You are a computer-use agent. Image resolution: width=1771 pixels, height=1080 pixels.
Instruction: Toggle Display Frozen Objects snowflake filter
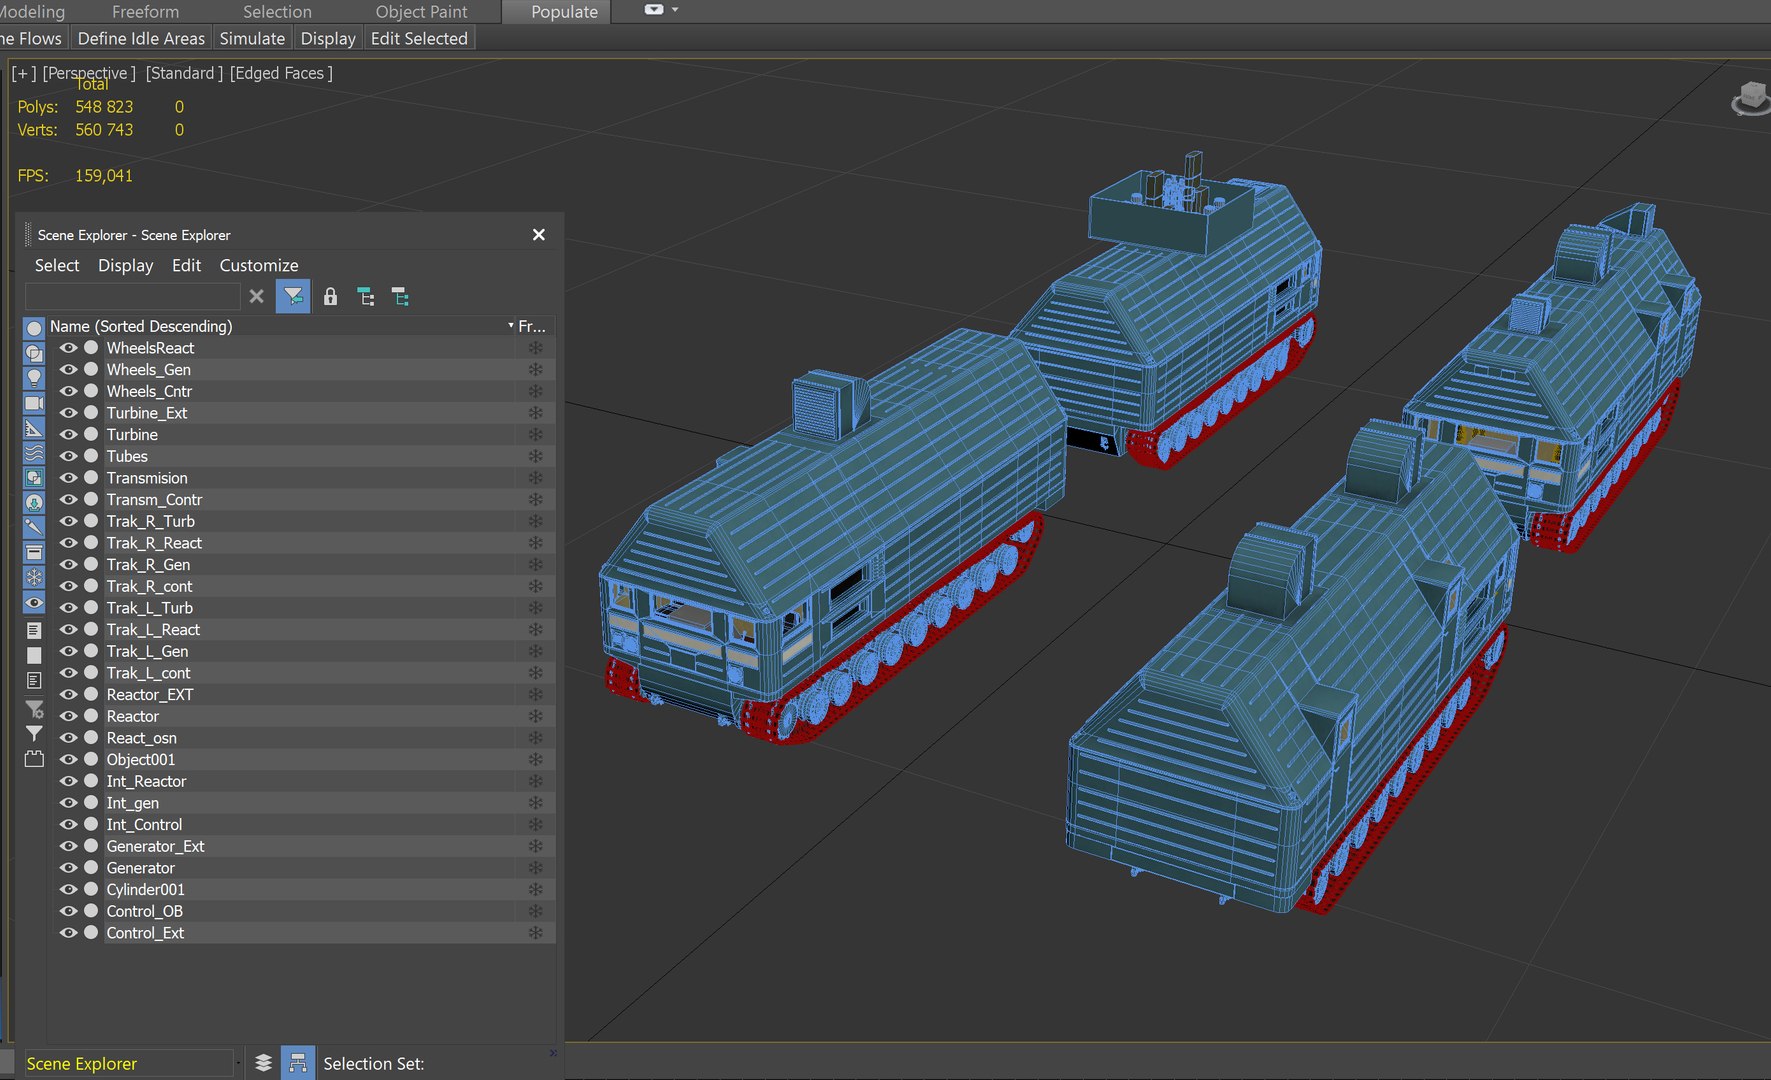34,577
